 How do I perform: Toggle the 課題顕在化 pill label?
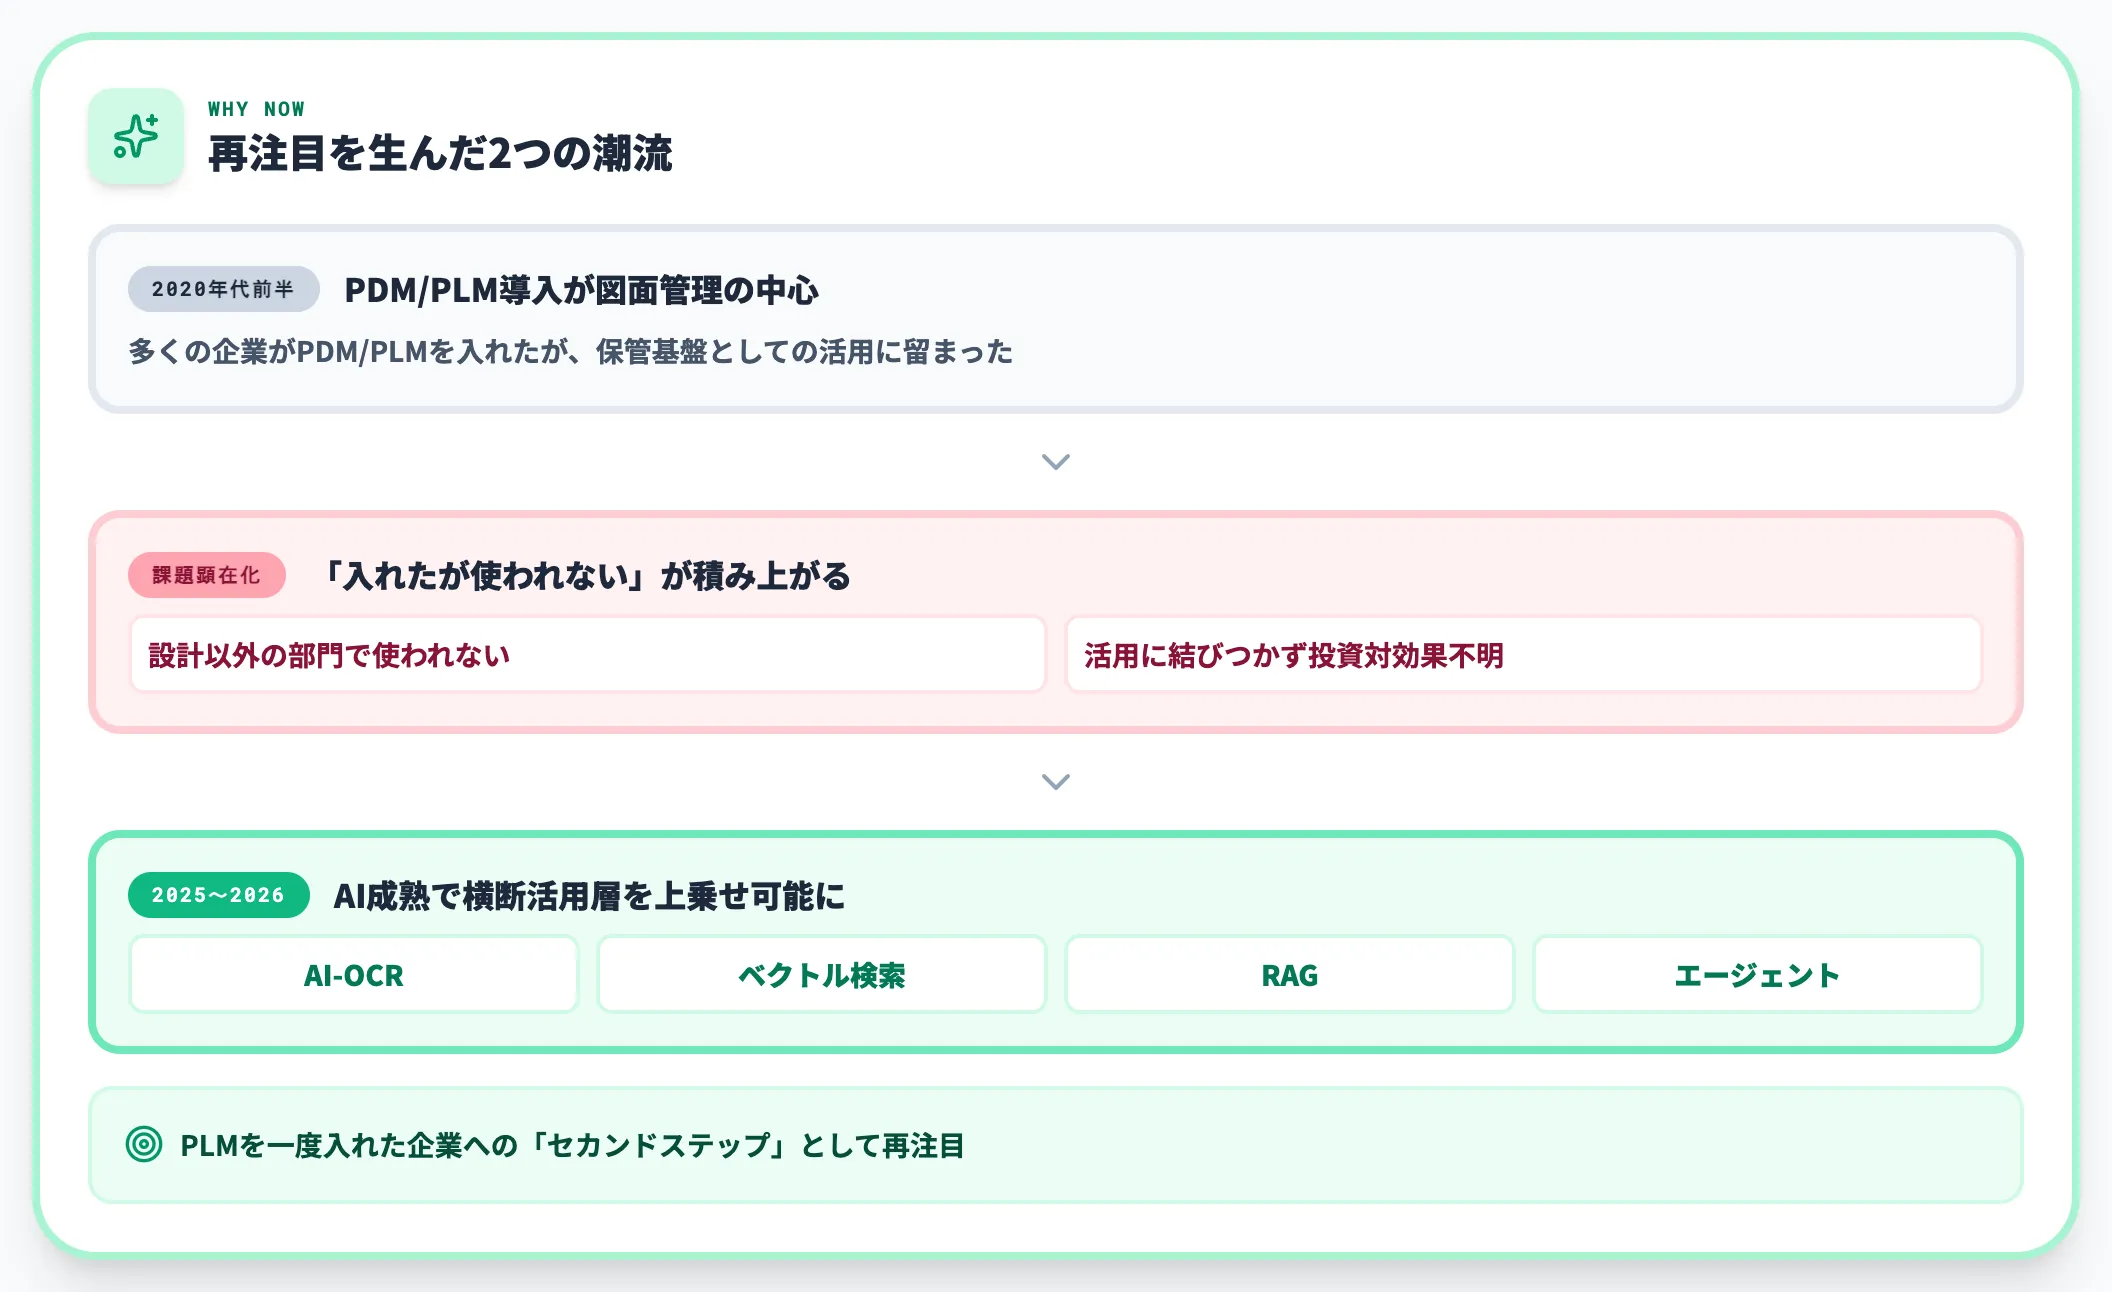pos(206,574)
